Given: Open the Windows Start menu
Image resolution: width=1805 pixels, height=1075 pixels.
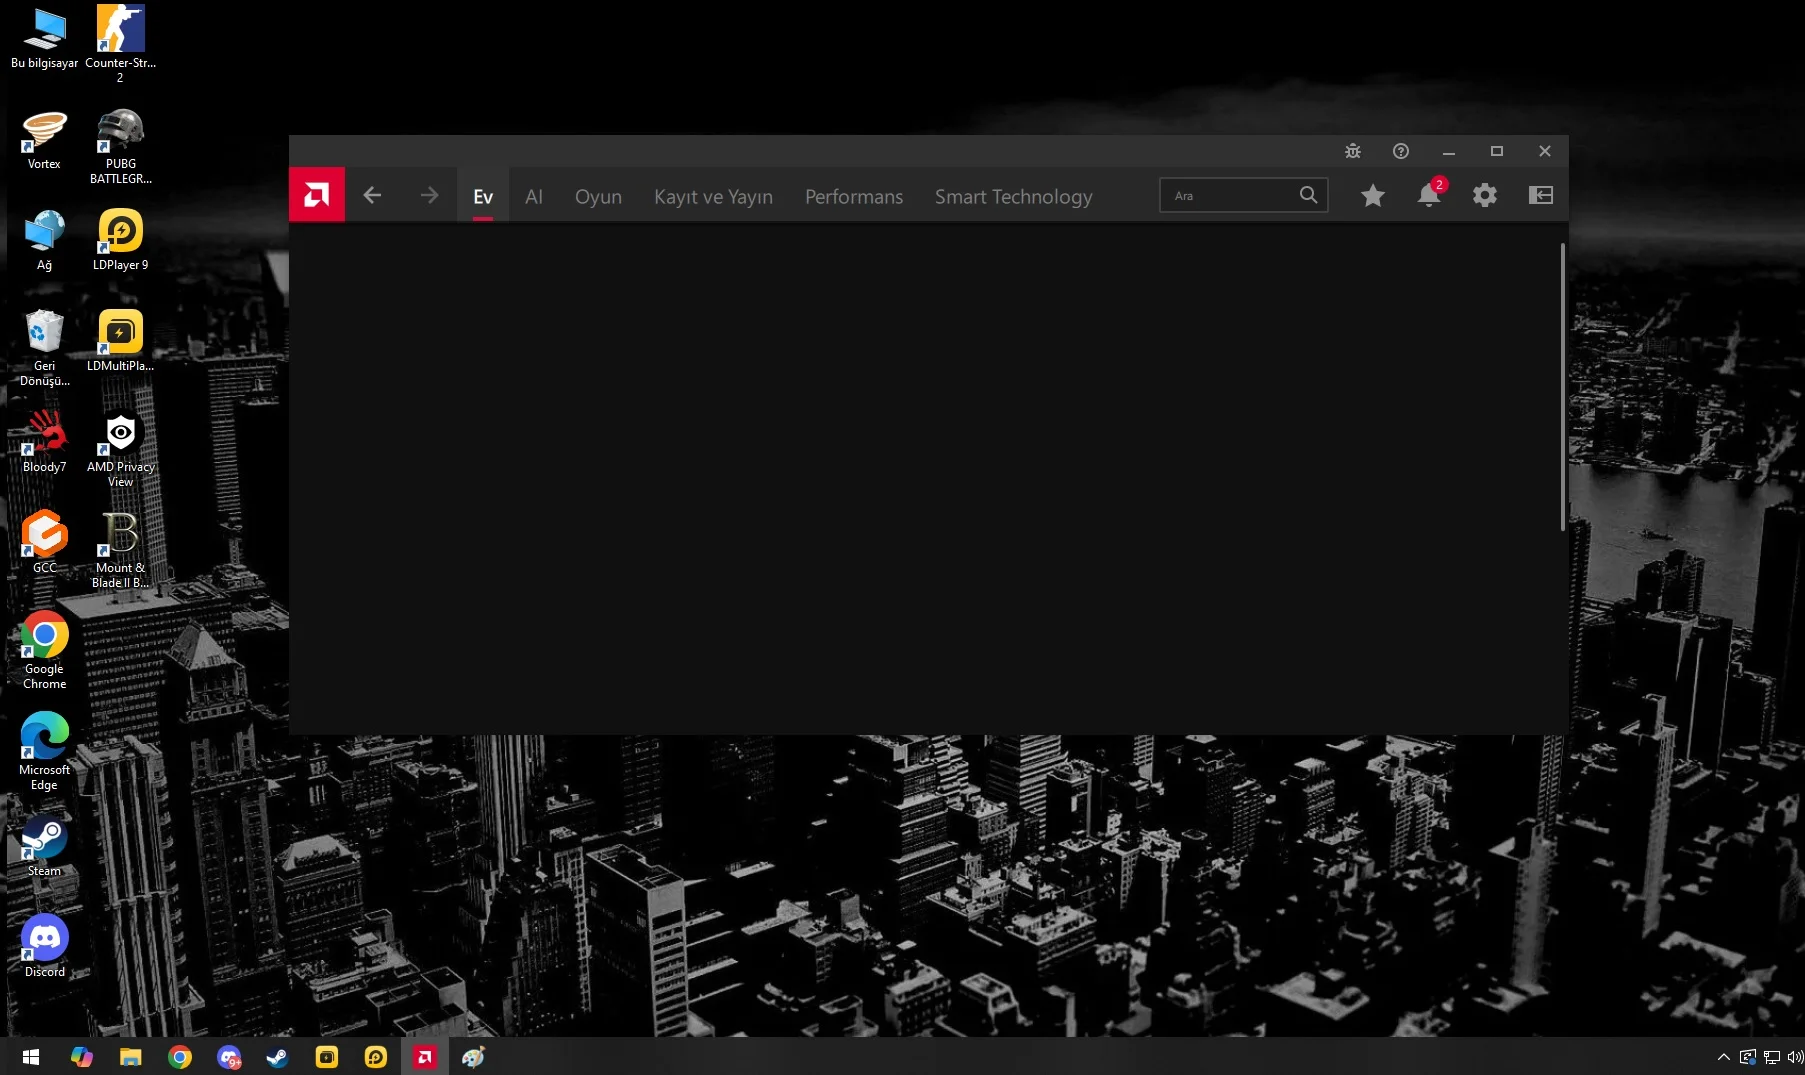Looking at the screenshot, I should pyautogui.click(x=30, y=1057).
